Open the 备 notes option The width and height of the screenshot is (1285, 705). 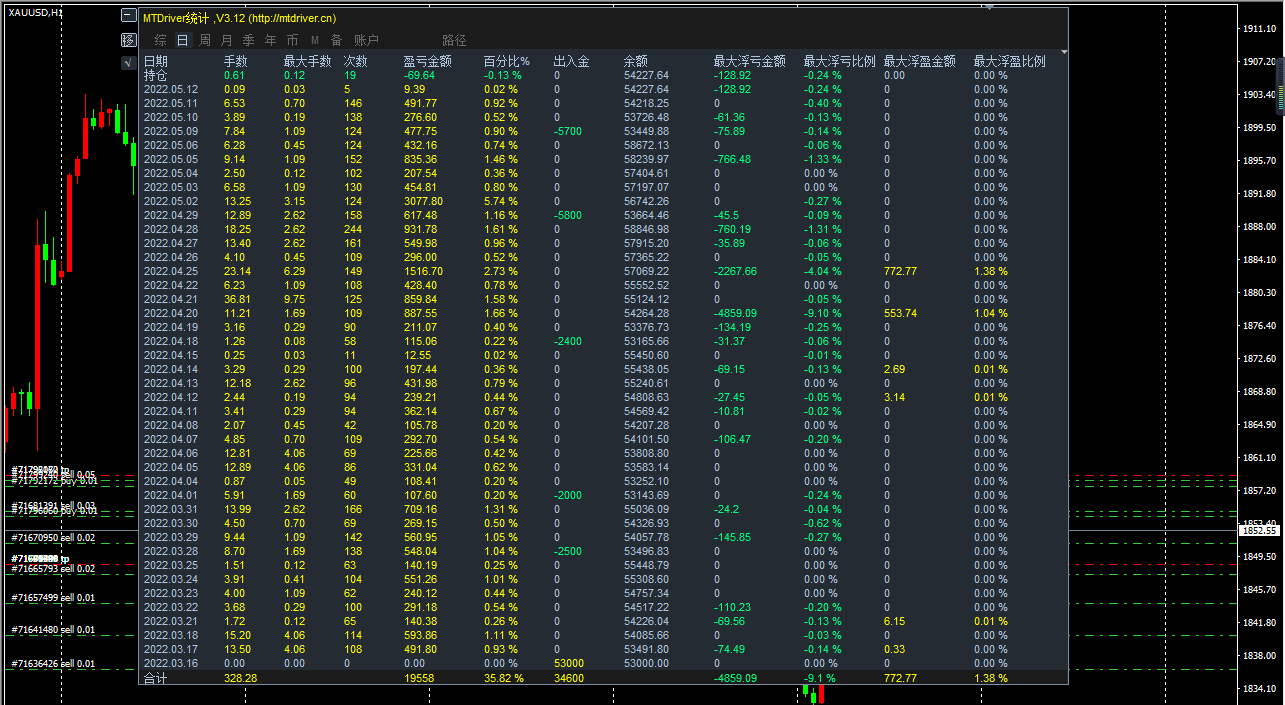pyautogui.click(x=335, y=40)
